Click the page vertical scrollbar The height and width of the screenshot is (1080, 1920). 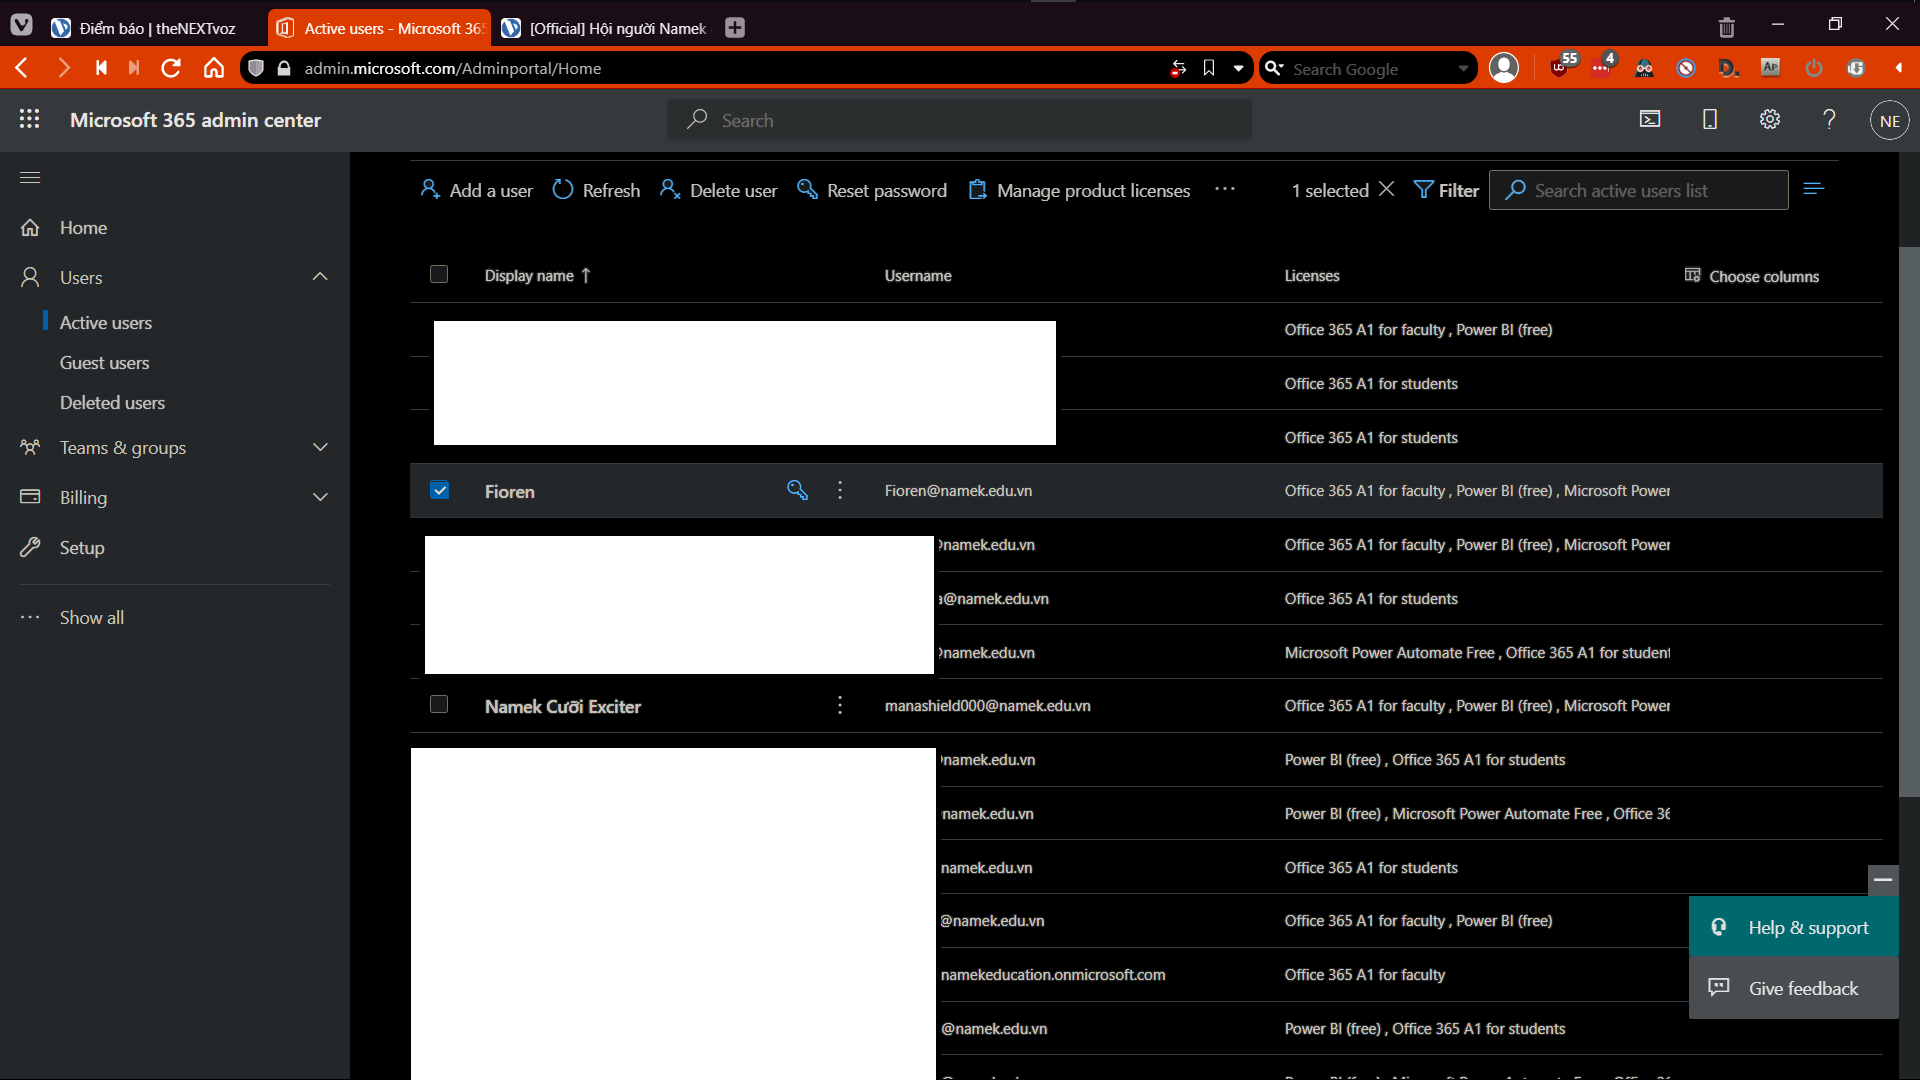1909,520
